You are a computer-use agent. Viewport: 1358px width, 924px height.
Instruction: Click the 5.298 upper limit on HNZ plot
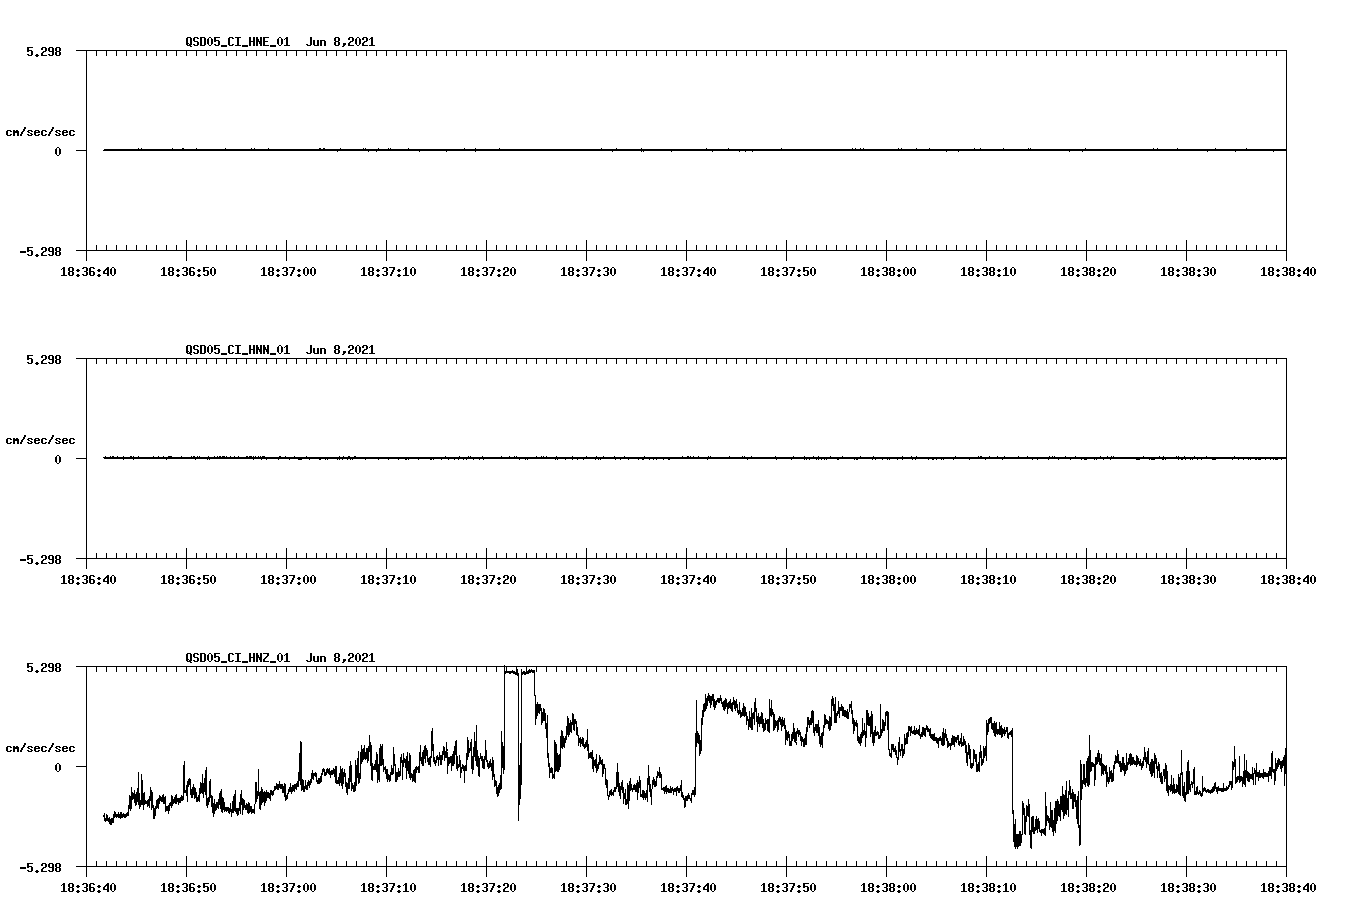pyautogui.click(x=43, y=667)
